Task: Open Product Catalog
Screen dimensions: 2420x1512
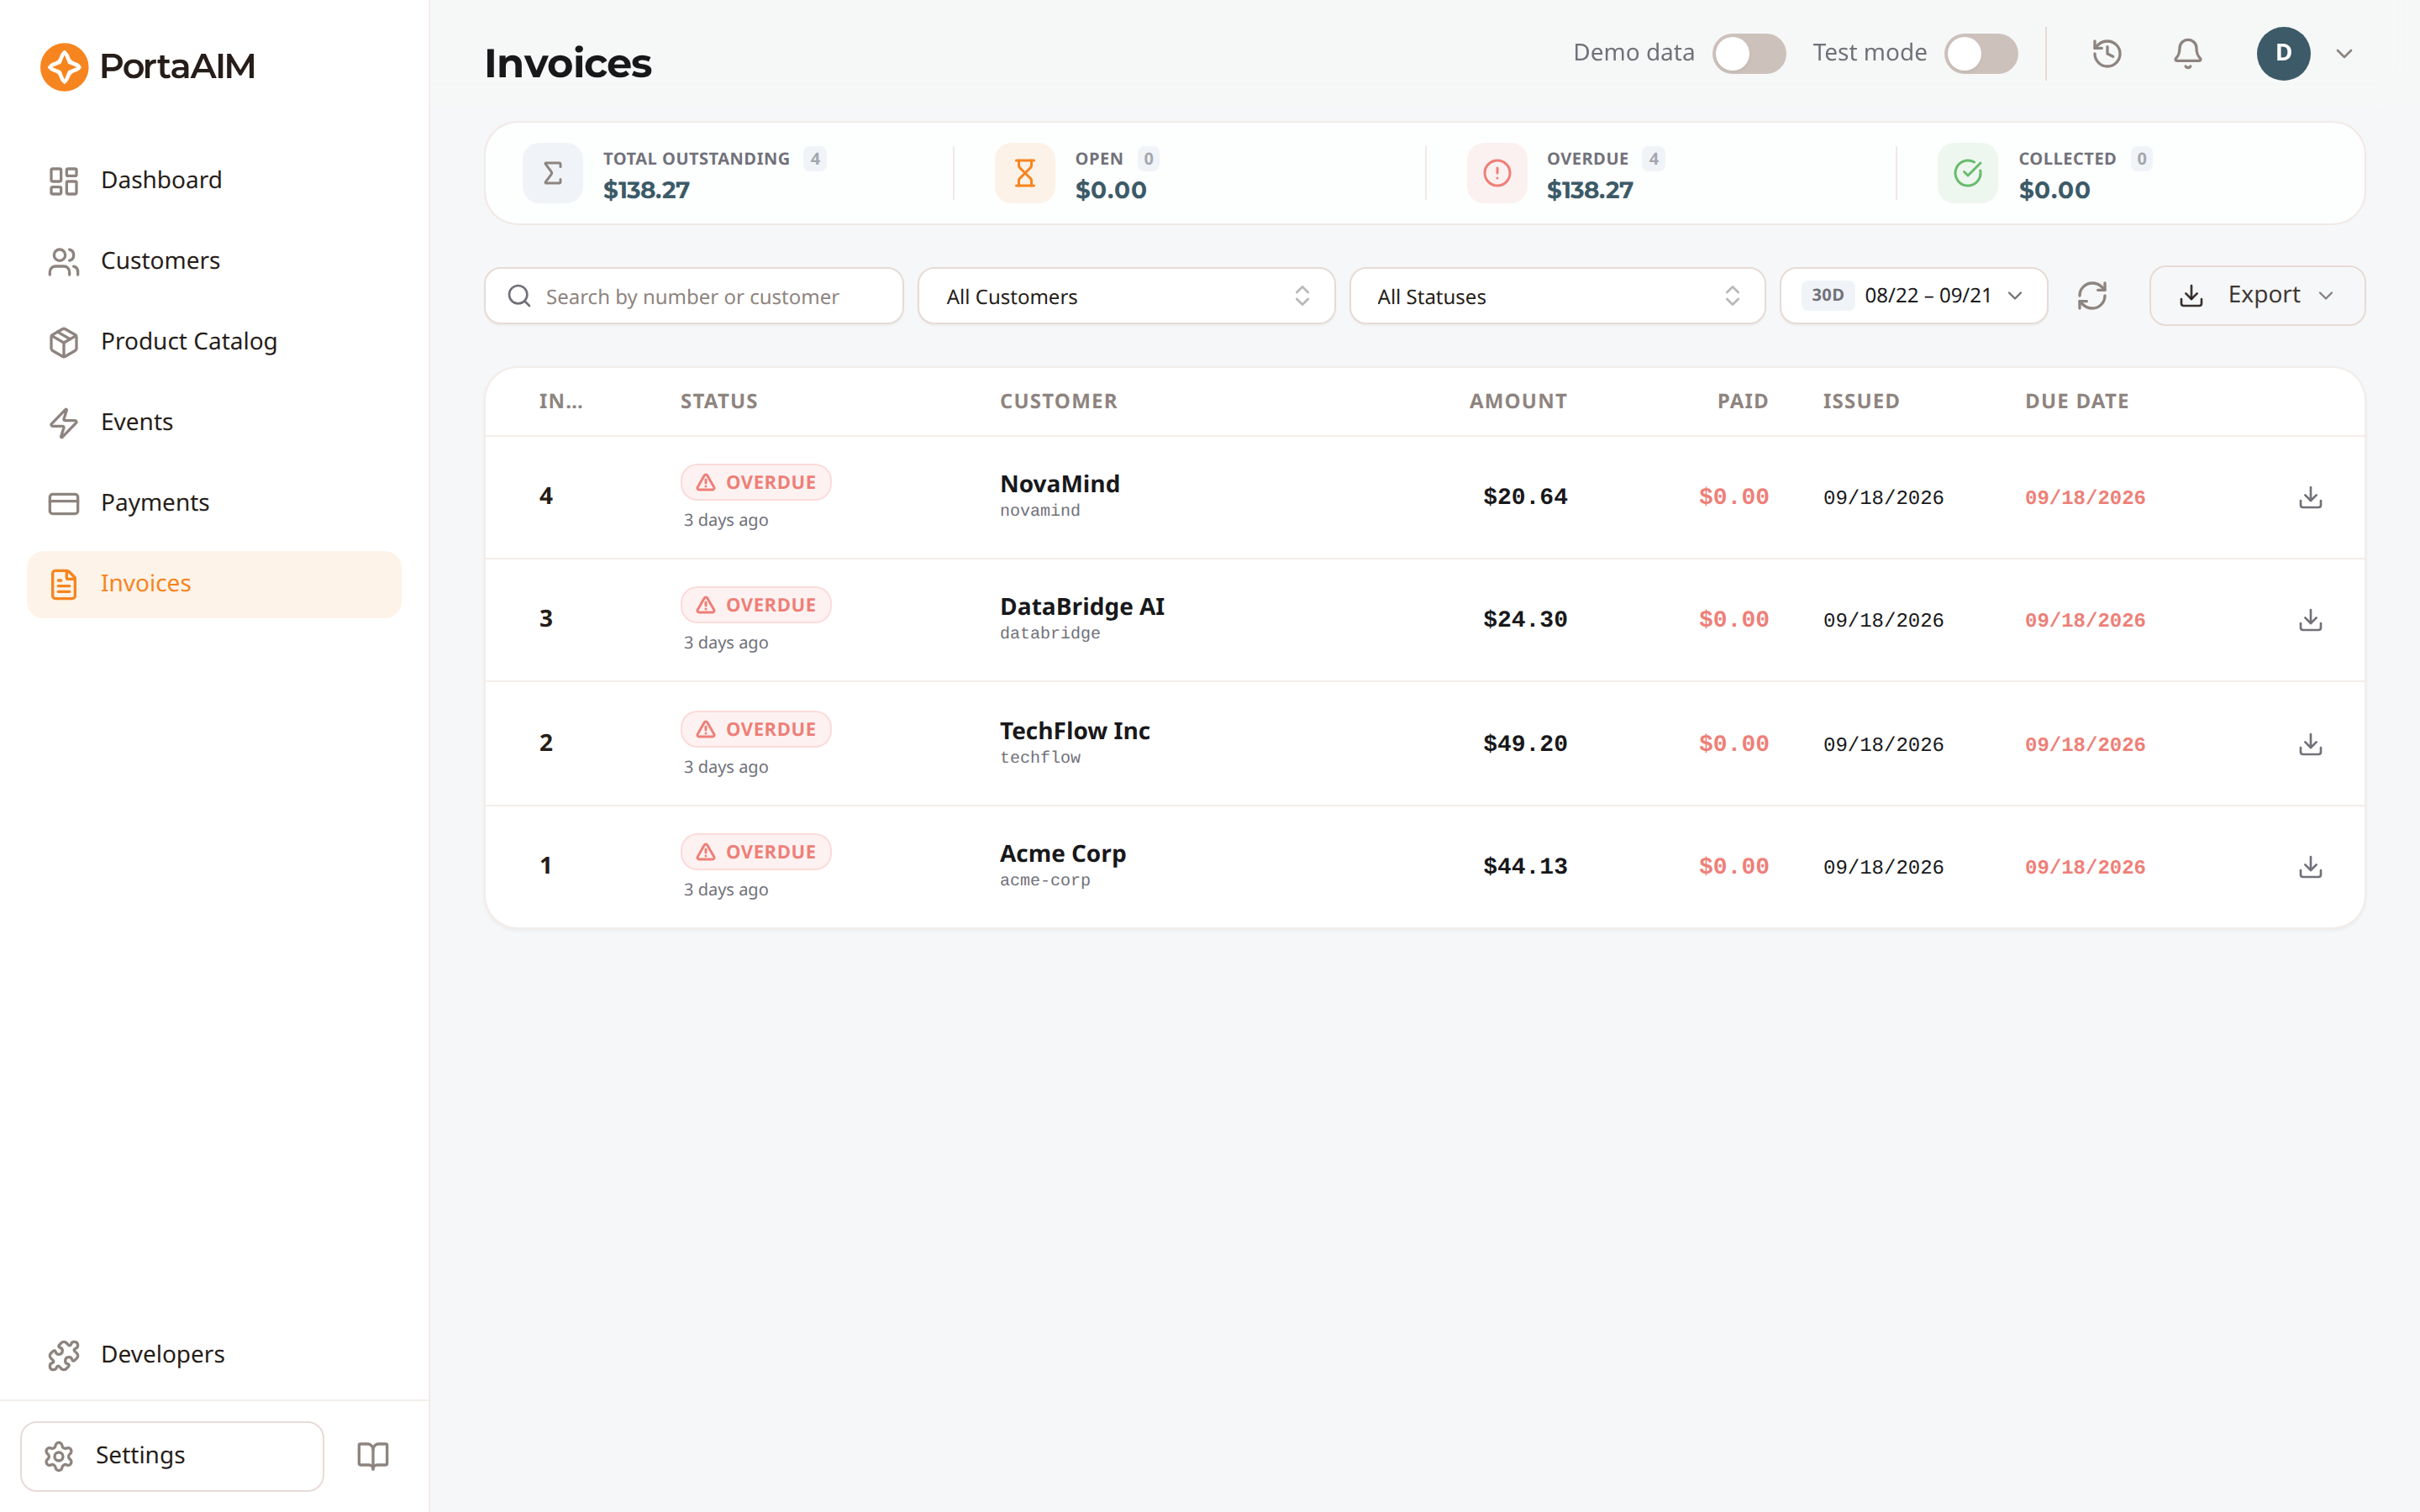Action: (214, 342)
